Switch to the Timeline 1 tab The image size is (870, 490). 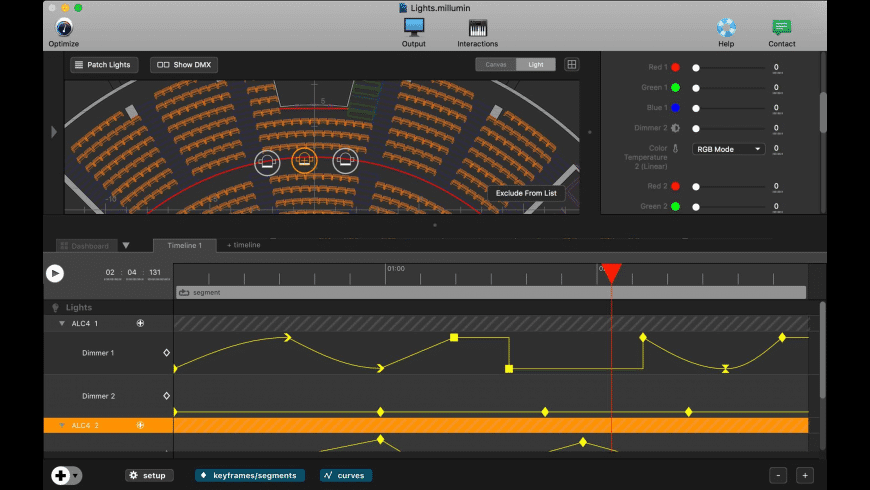point(185,245)
